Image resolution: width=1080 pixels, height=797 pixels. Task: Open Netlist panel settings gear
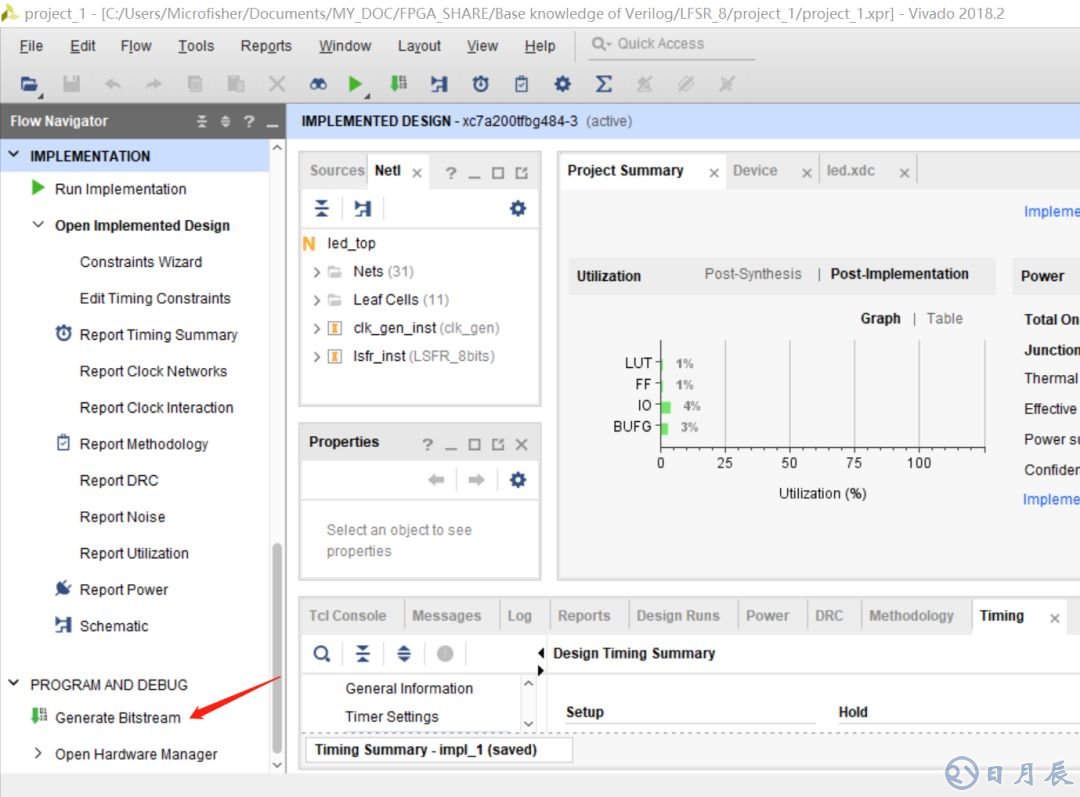pos(517,208)
